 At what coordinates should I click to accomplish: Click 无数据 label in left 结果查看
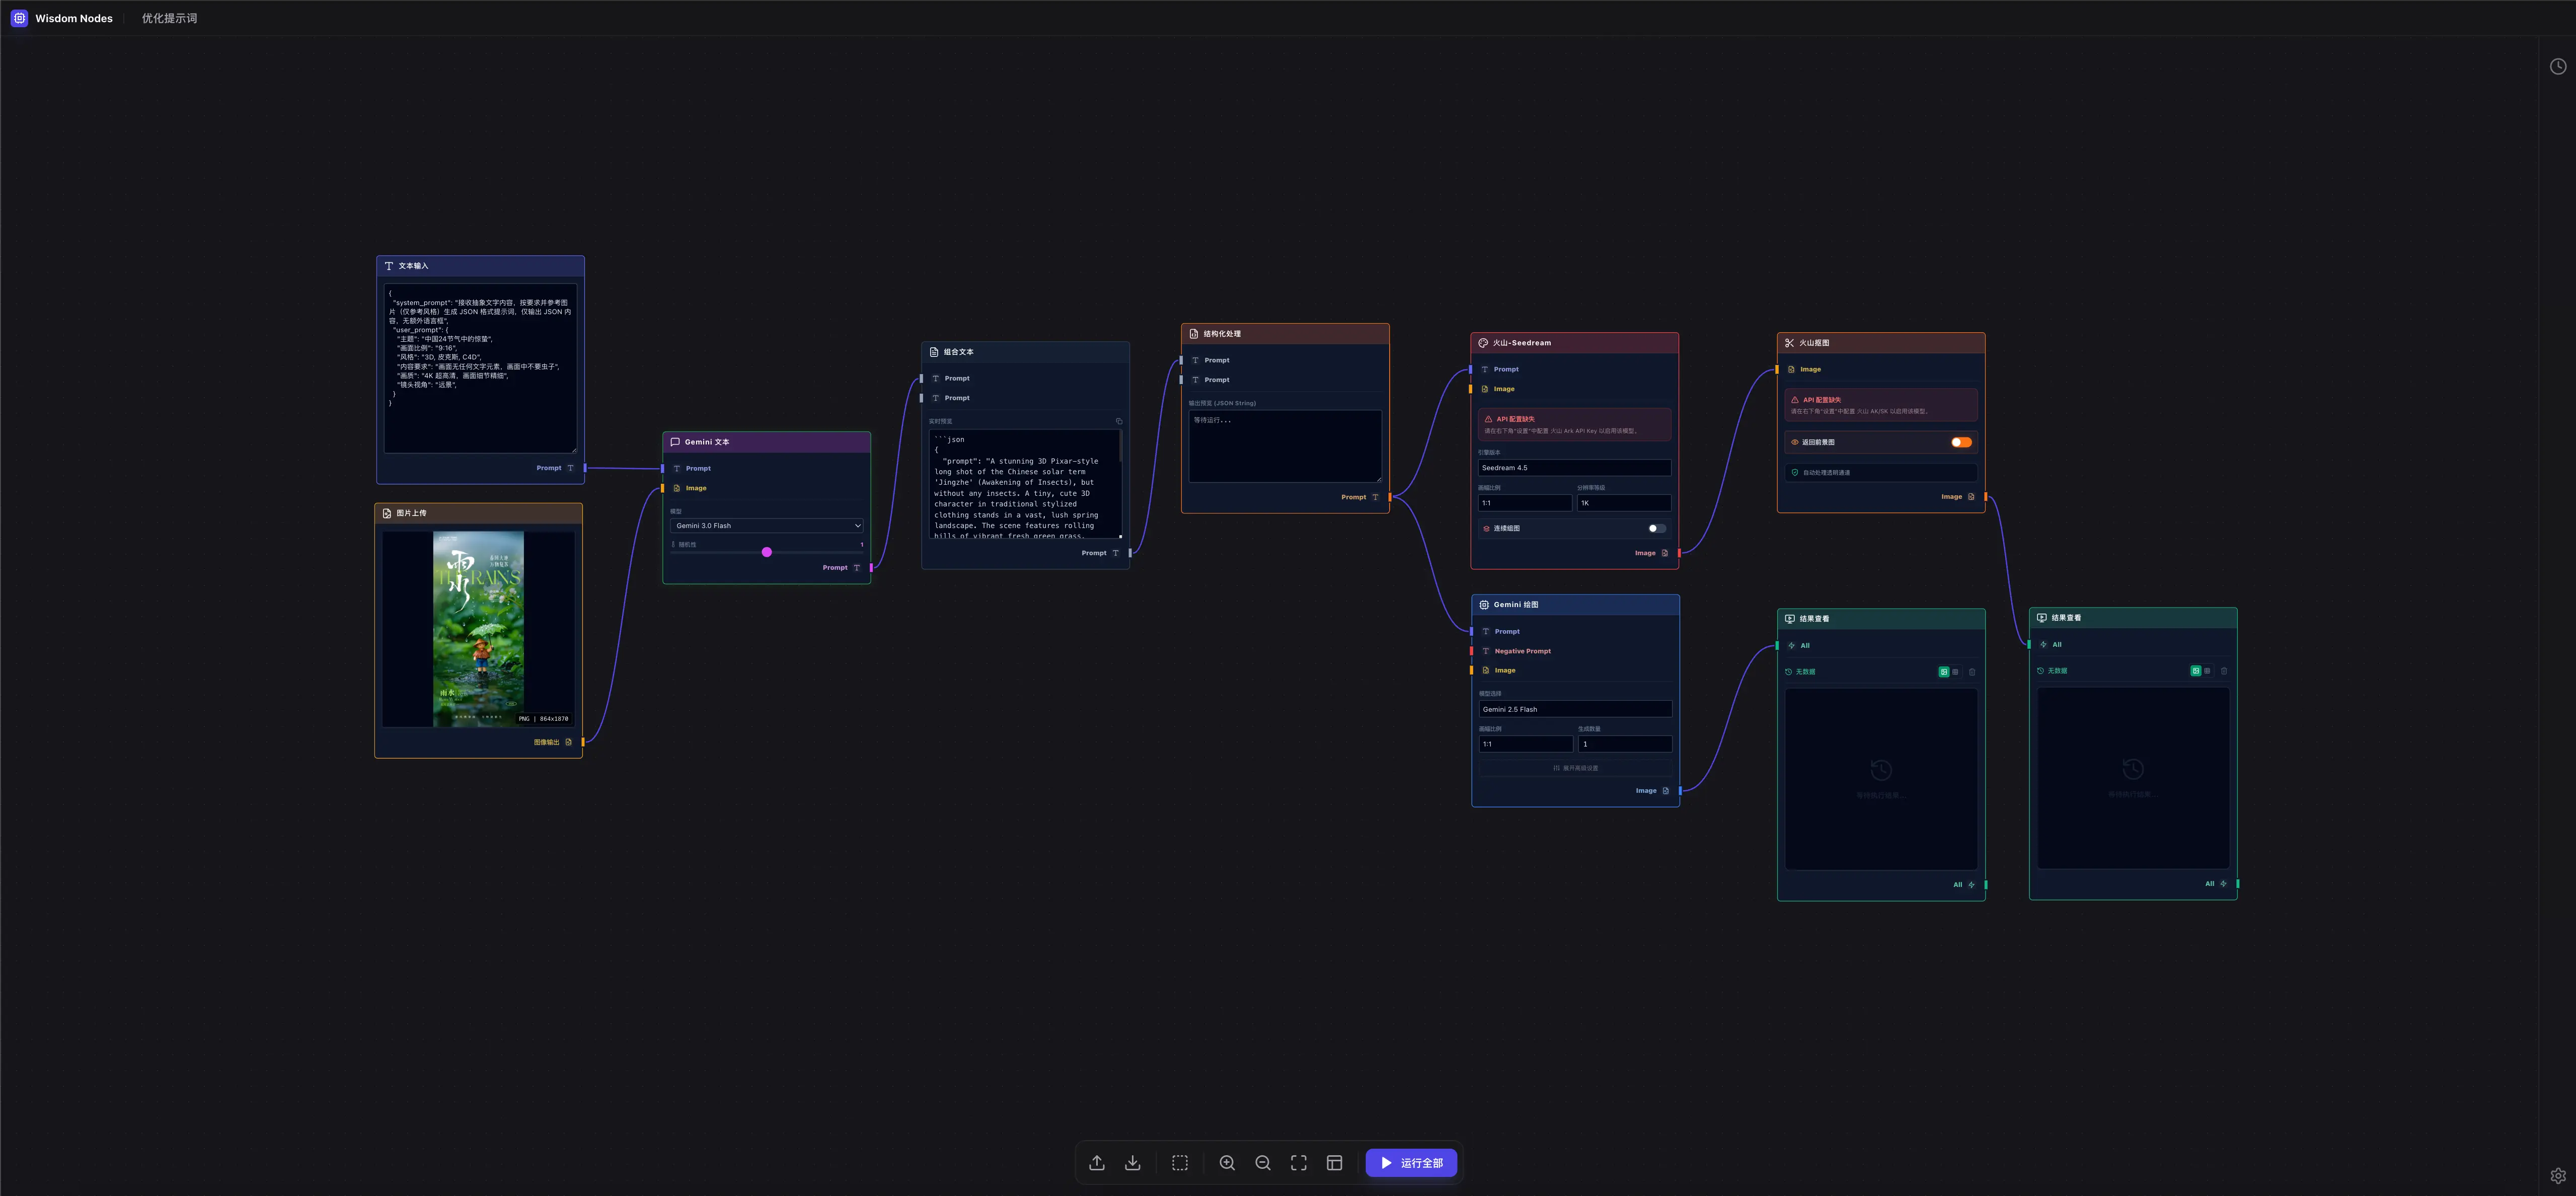[1805, 672]
